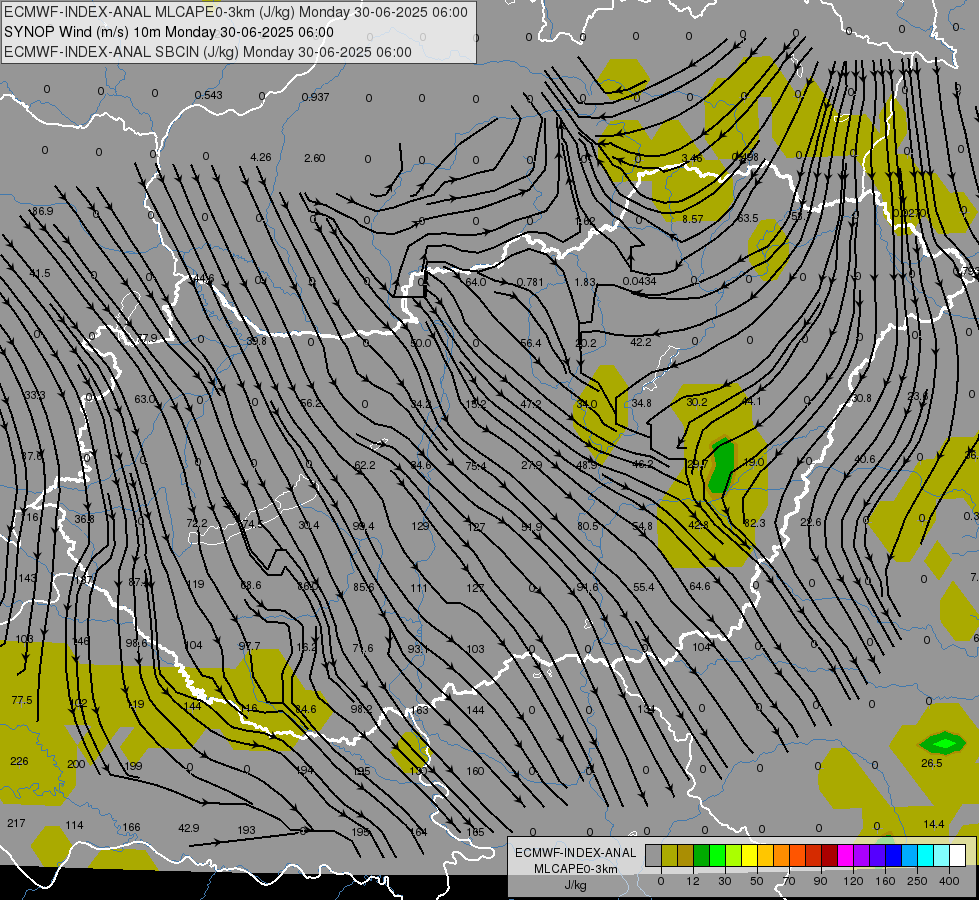This screenshot has height=900, width=979.
Task: Click the map value 217
Action: (16, 823)
